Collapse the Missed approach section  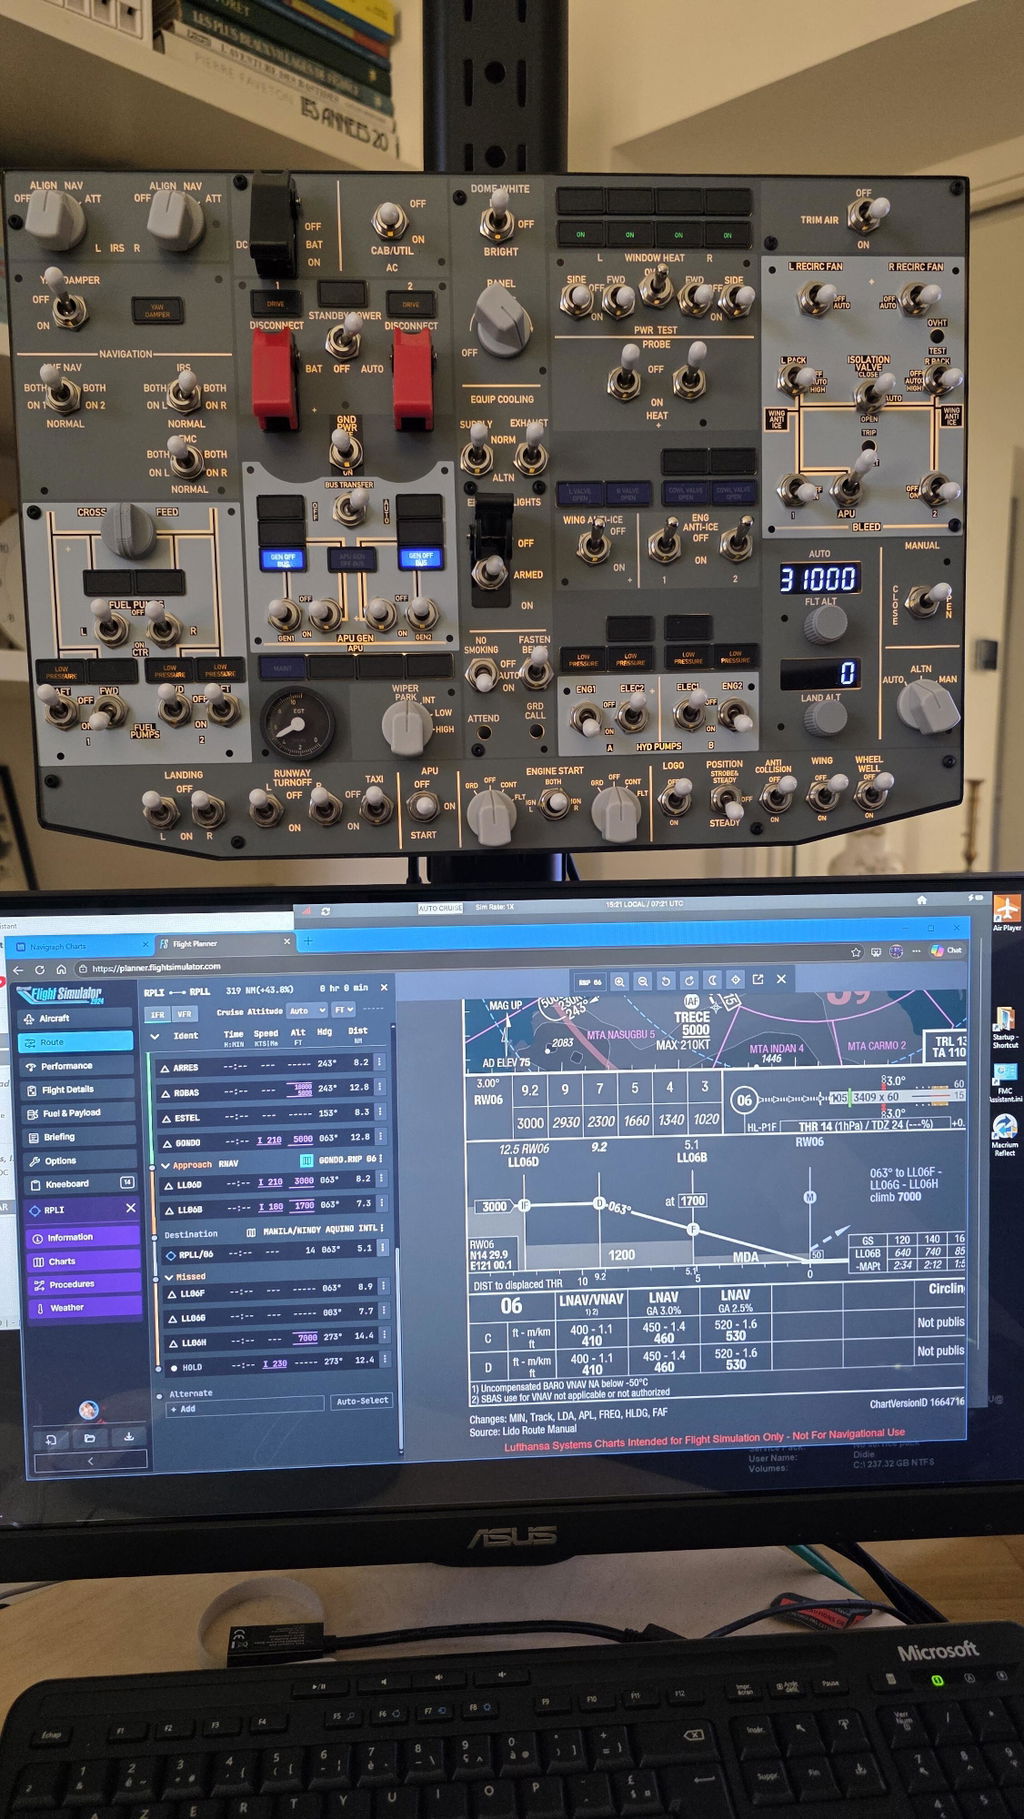point(170,1277)
